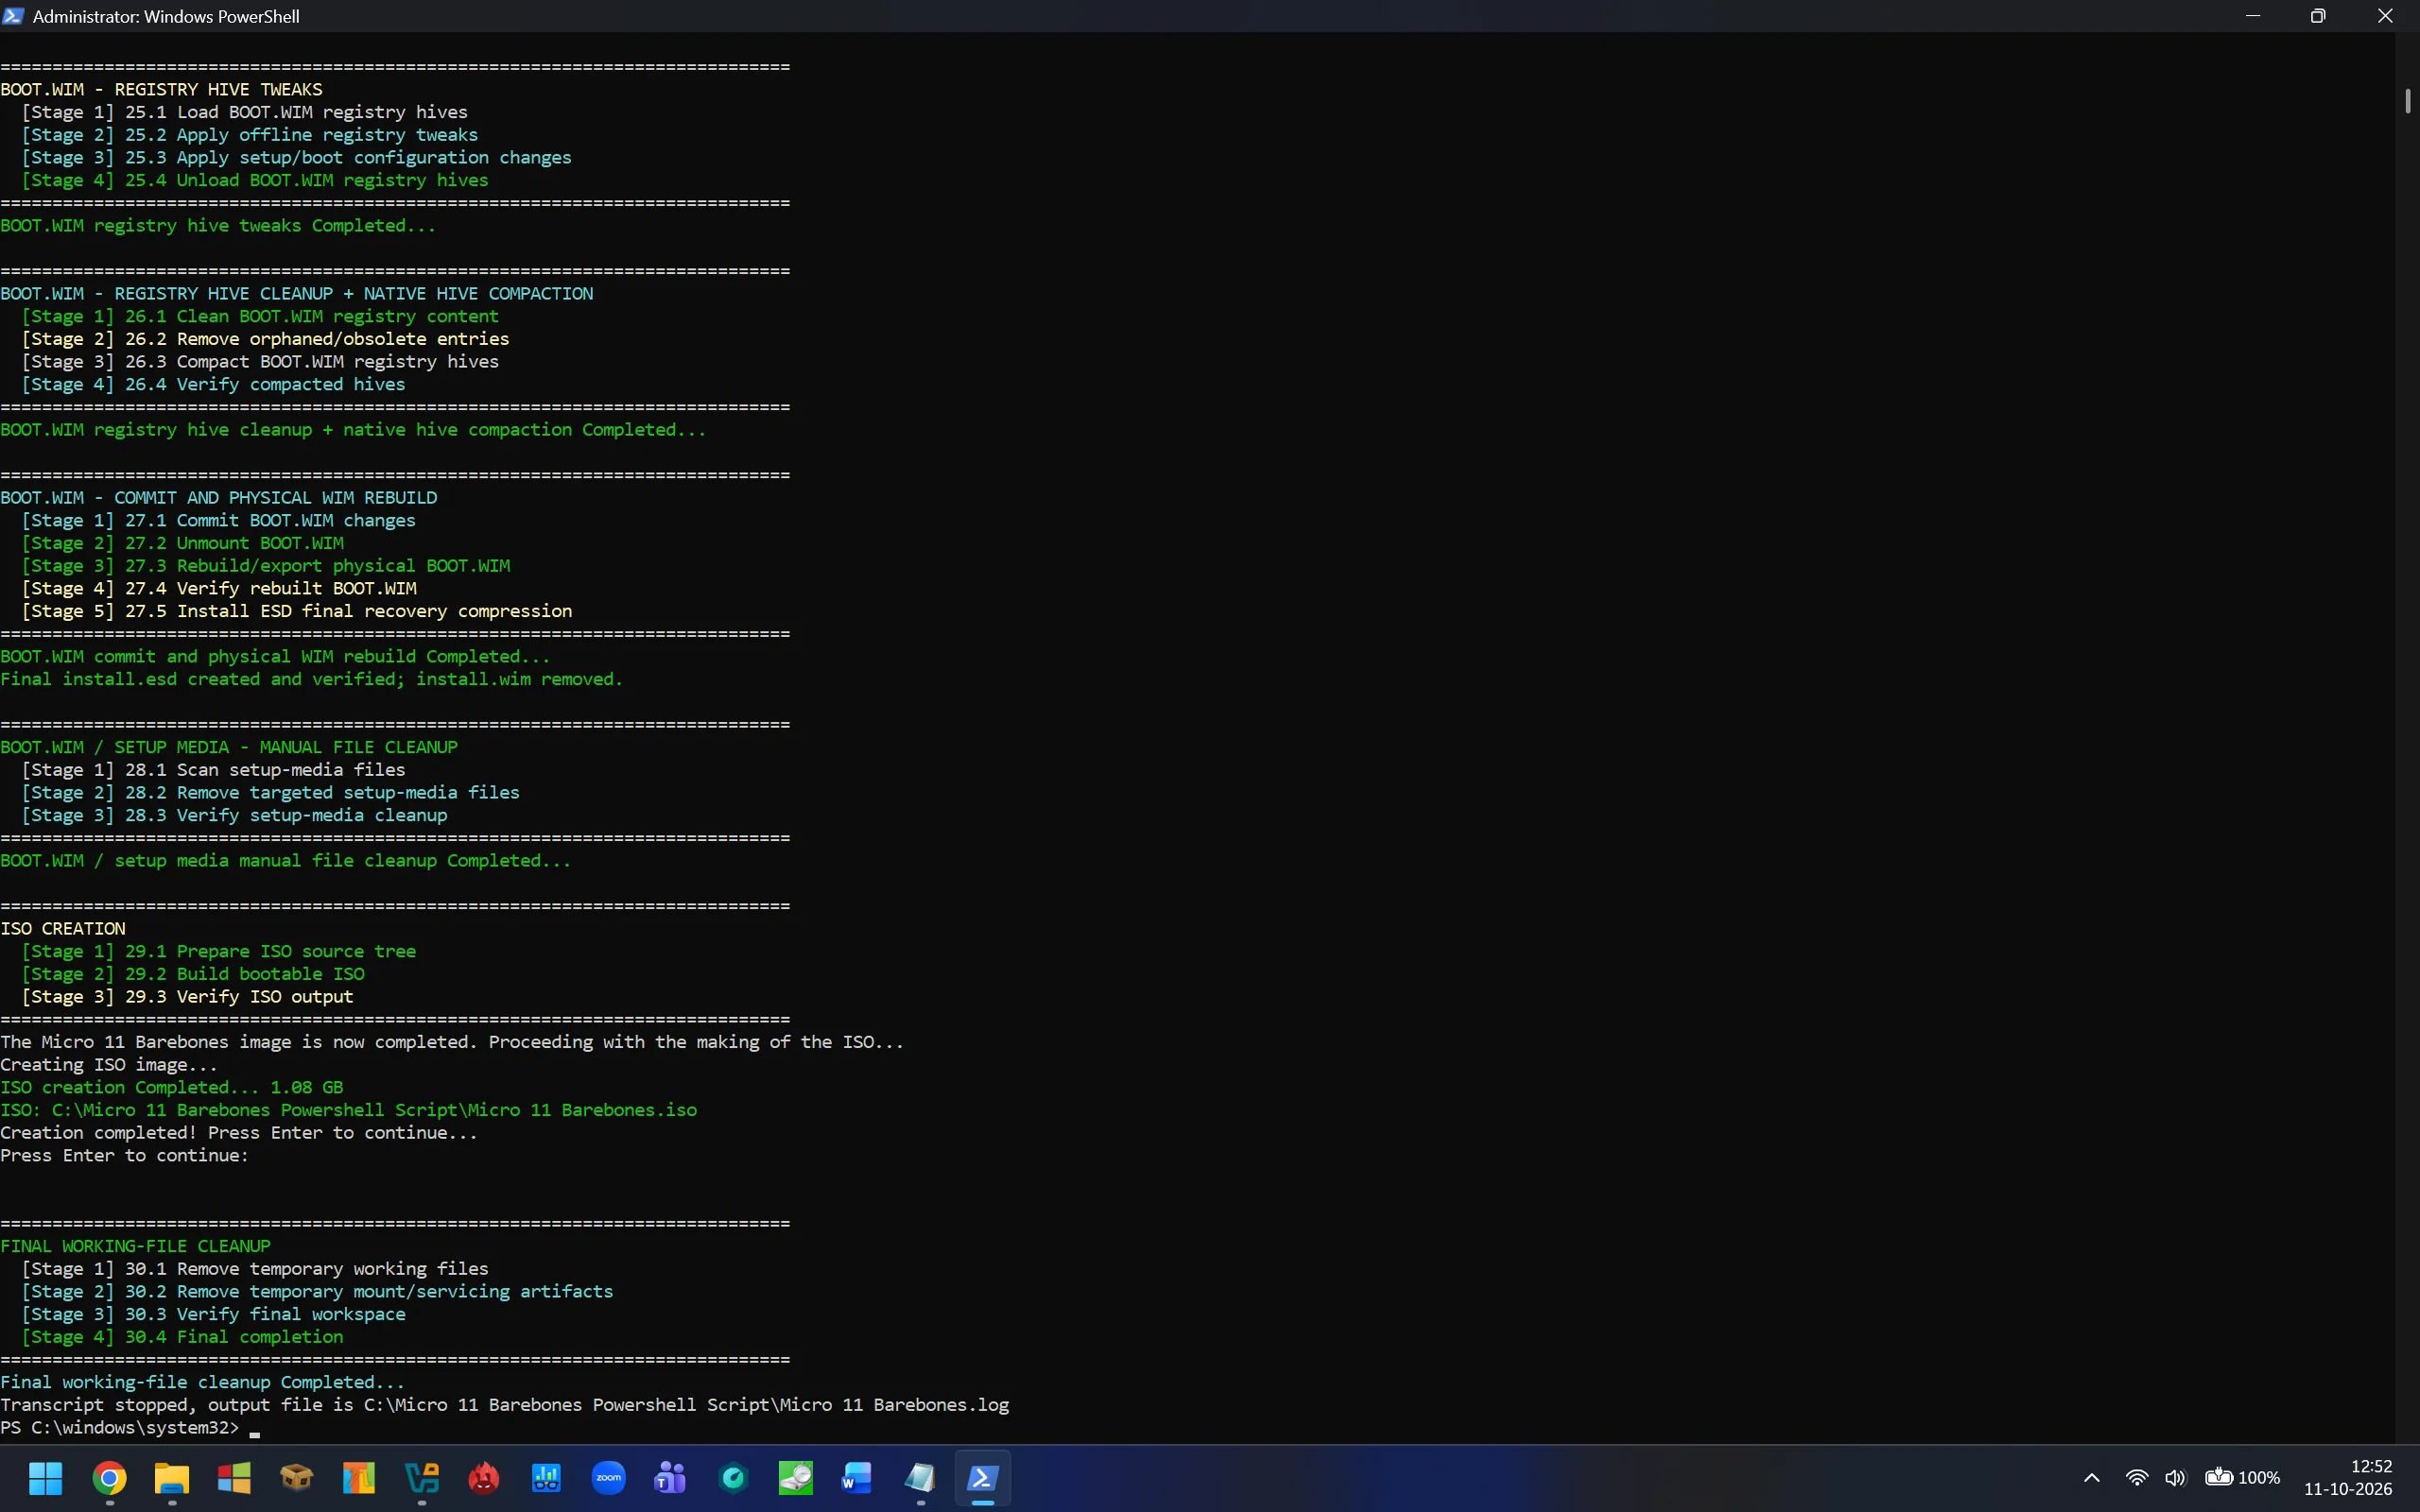Open the Windows Start menu
Viewport: 2420px width, 1512px height.
point(46,1477)
